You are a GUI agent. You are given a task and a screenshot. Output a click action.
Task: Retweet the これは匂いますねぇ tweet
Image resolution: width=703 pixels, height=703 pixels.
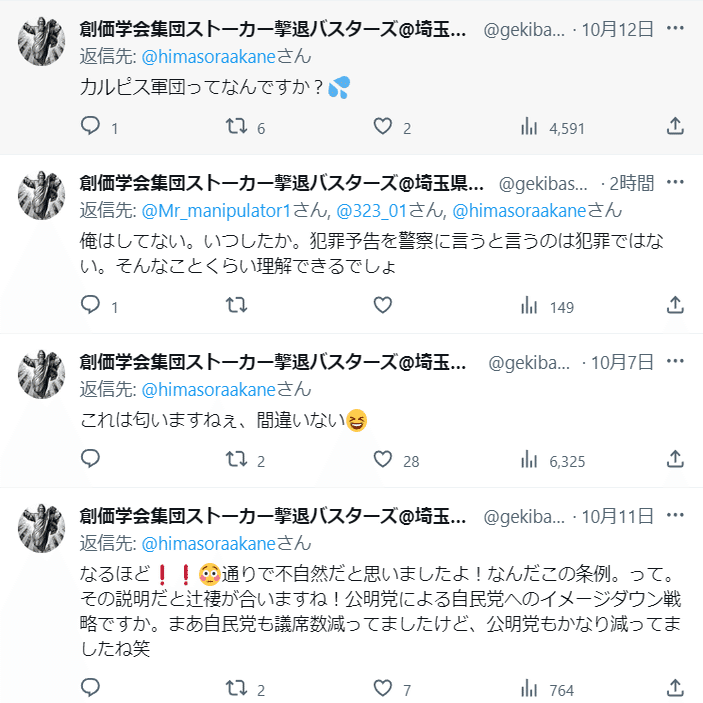click(237, 460)
